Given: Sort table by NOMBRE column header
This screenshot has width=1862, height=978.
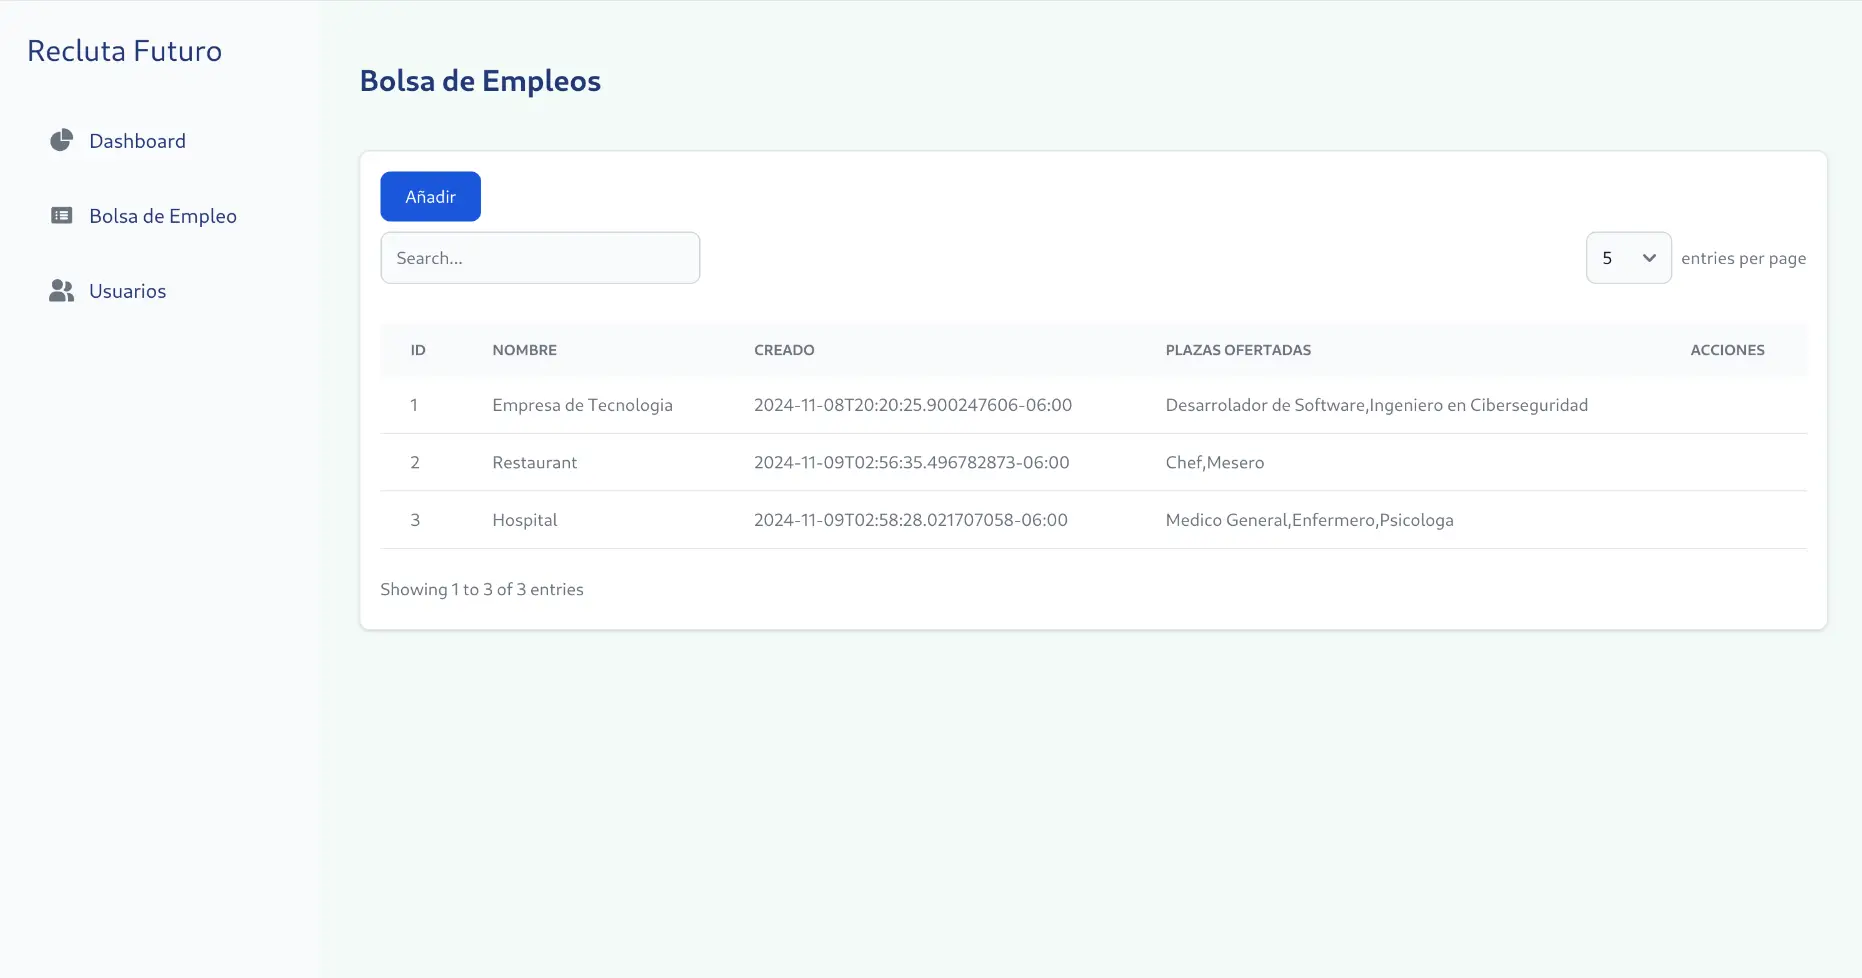Looking at the screenshot, I should tap(524, 350).
